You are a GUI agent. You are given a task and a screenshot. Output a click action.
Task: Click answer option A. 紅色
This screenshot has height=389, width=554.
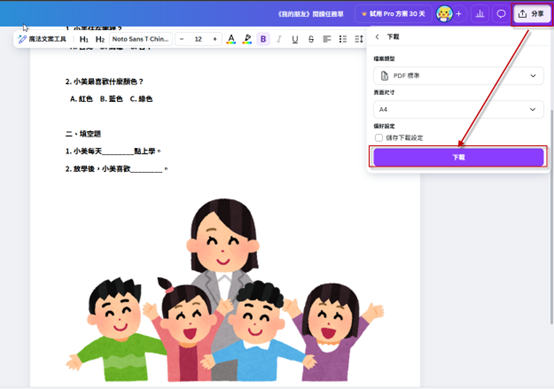coord(81,99)
